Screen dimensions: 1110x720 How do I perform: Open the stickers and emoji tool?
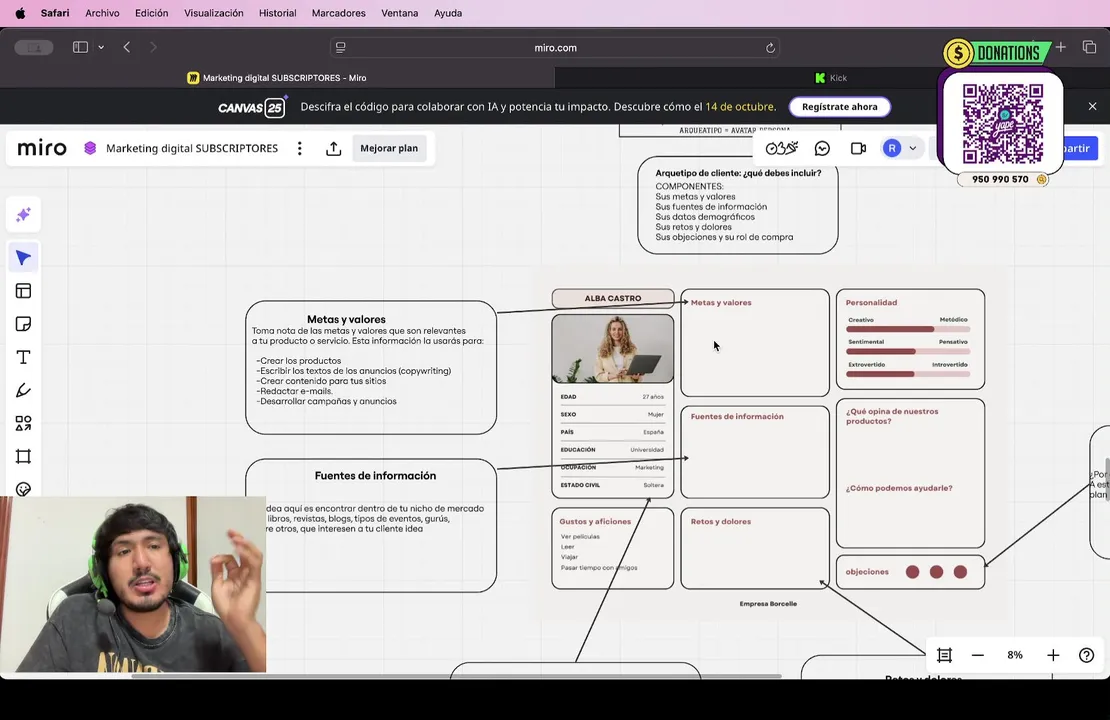23,488
